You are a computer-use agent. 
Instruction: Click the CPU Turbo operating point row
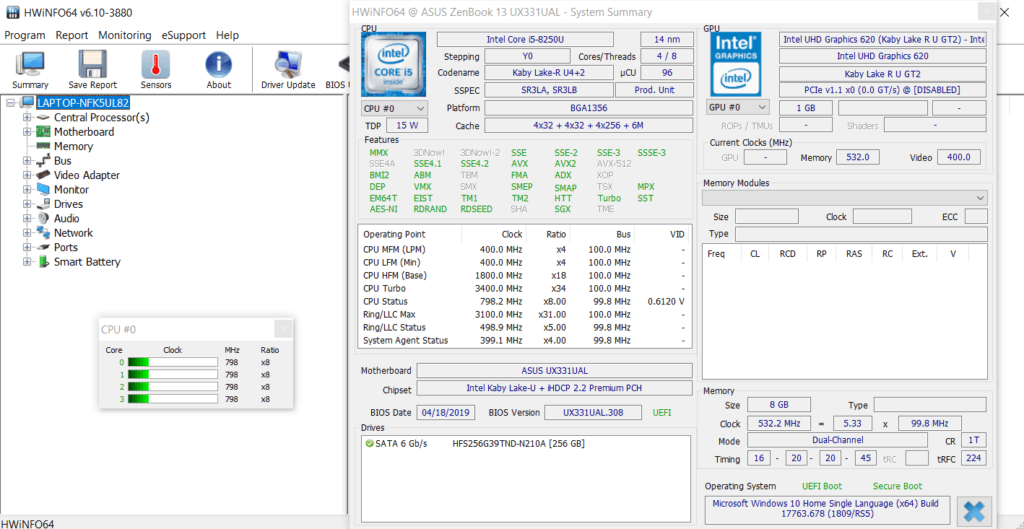(x=524, y=288)
